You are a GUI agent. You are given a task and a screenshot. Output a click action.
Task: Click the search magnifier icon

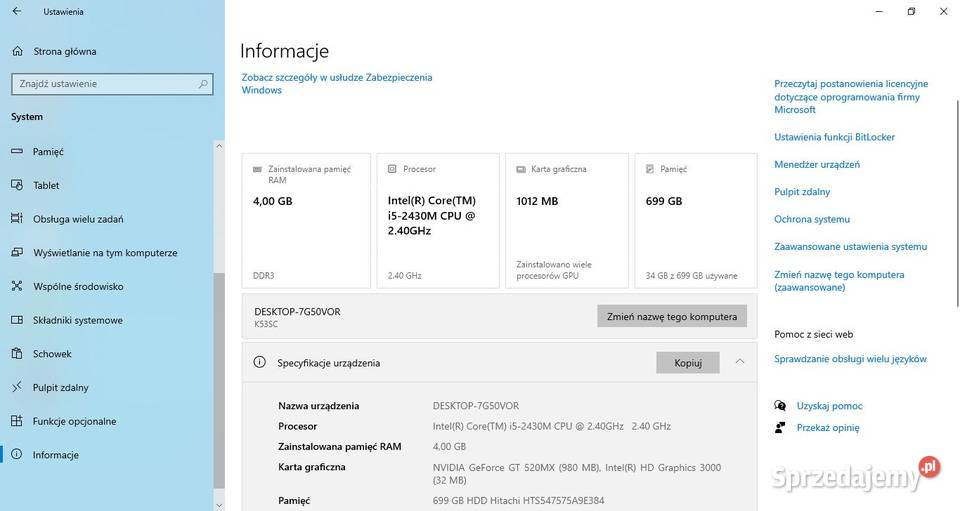[x=203, y=84]
